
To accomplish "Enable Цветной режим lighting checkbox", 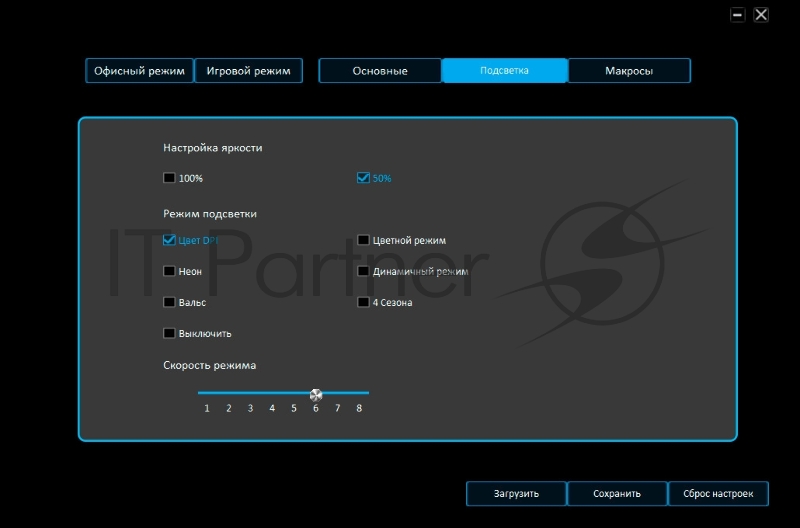I will (x=364, y=240).
